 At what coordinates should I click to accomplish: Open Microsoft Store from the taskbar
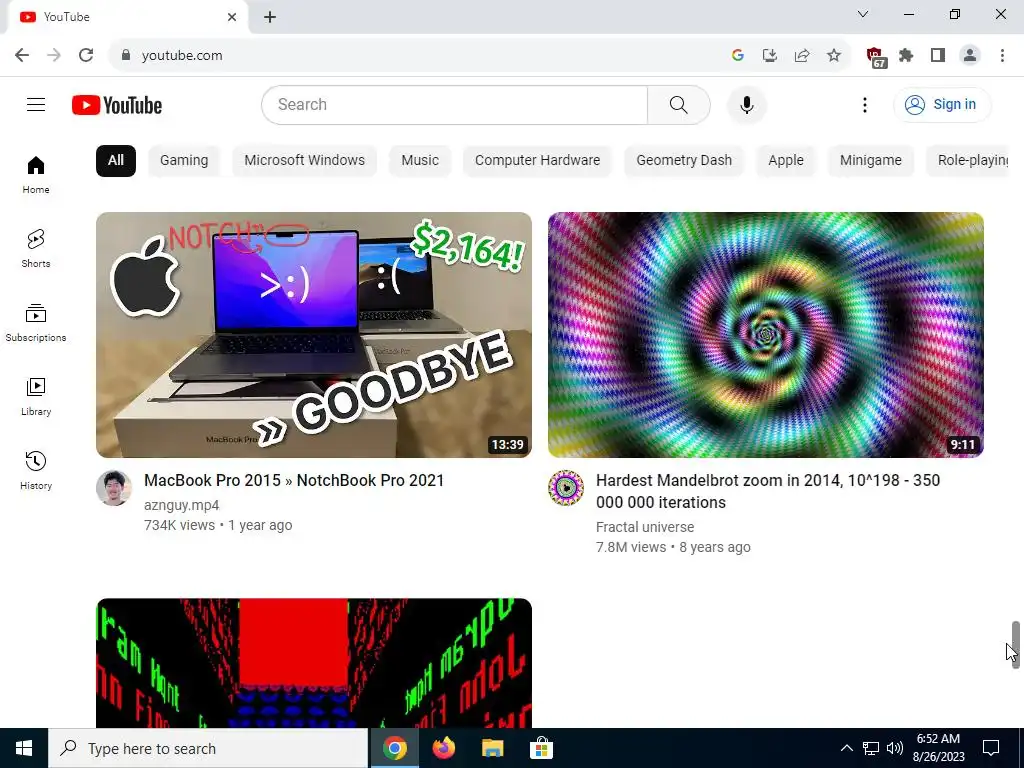point(541,748)
